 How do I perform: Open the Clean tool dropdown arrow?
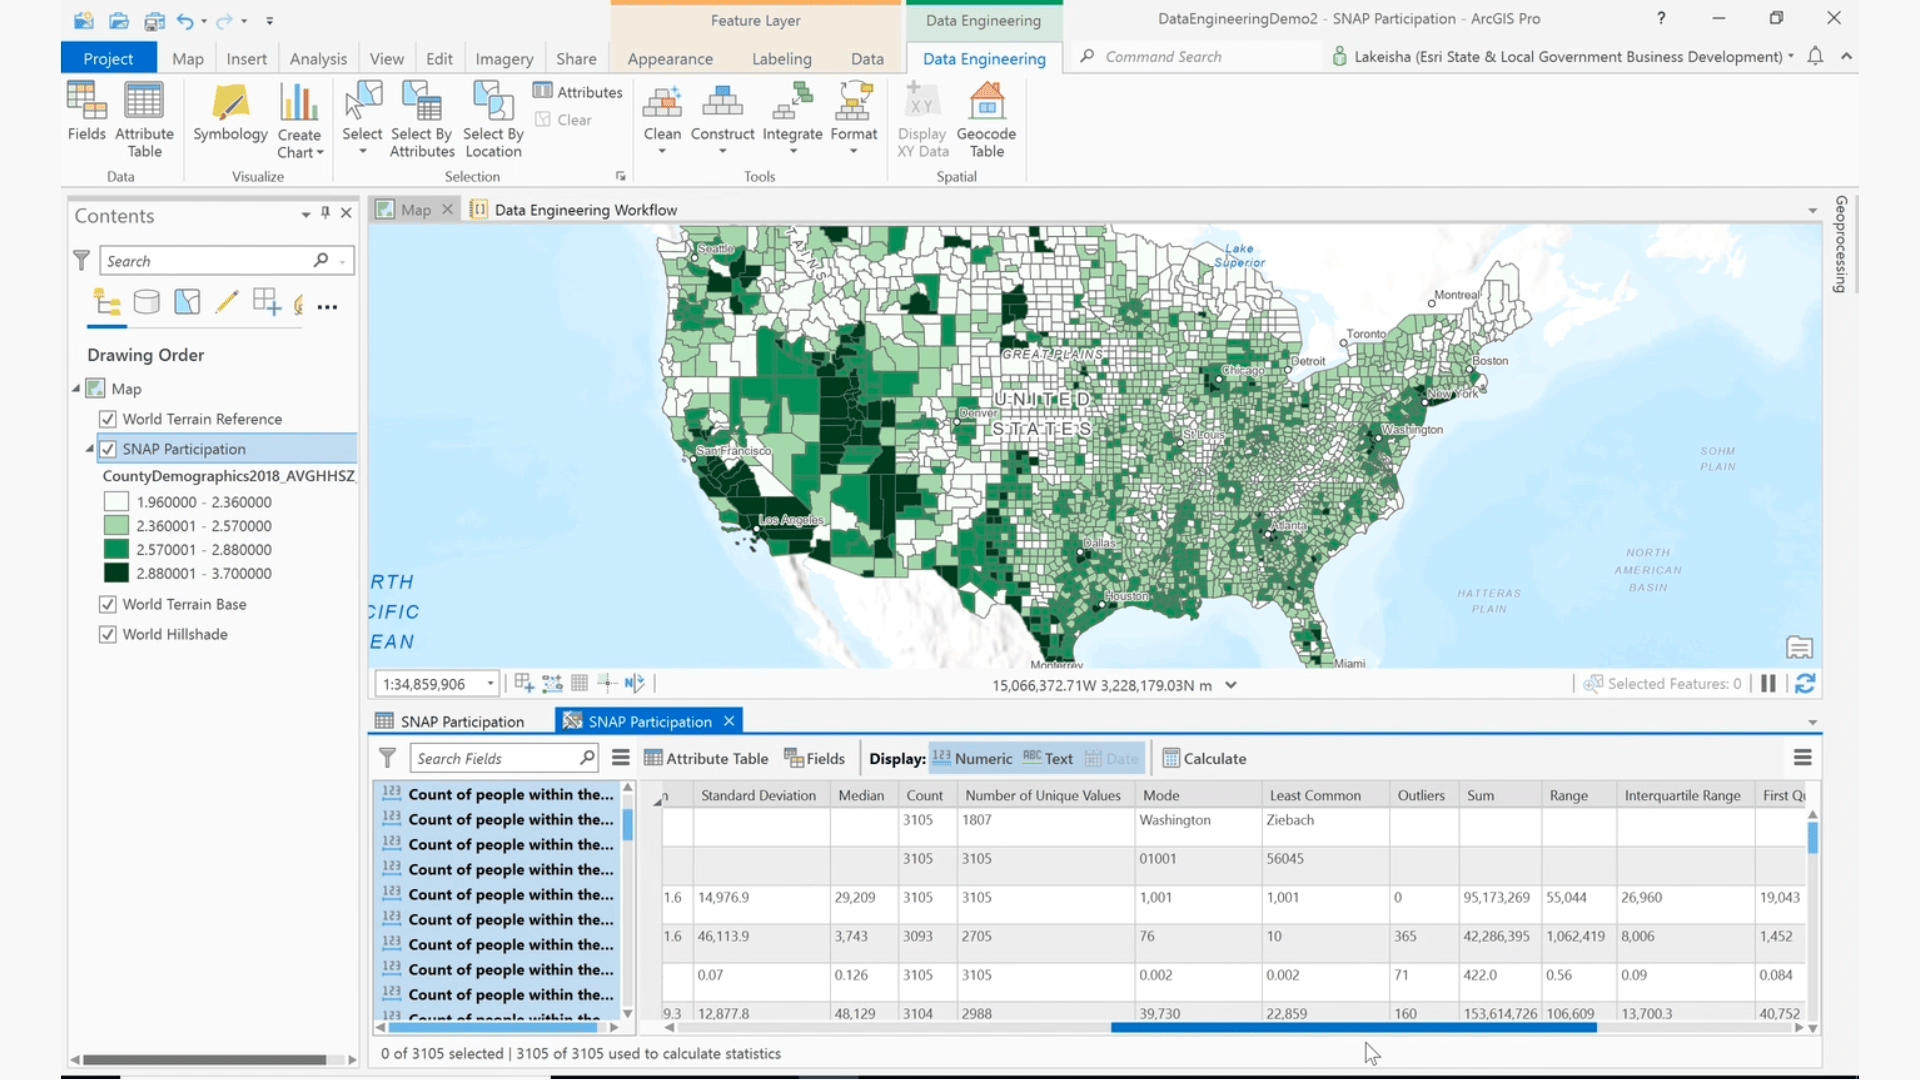pyautogui.click(x=661, y=150)
